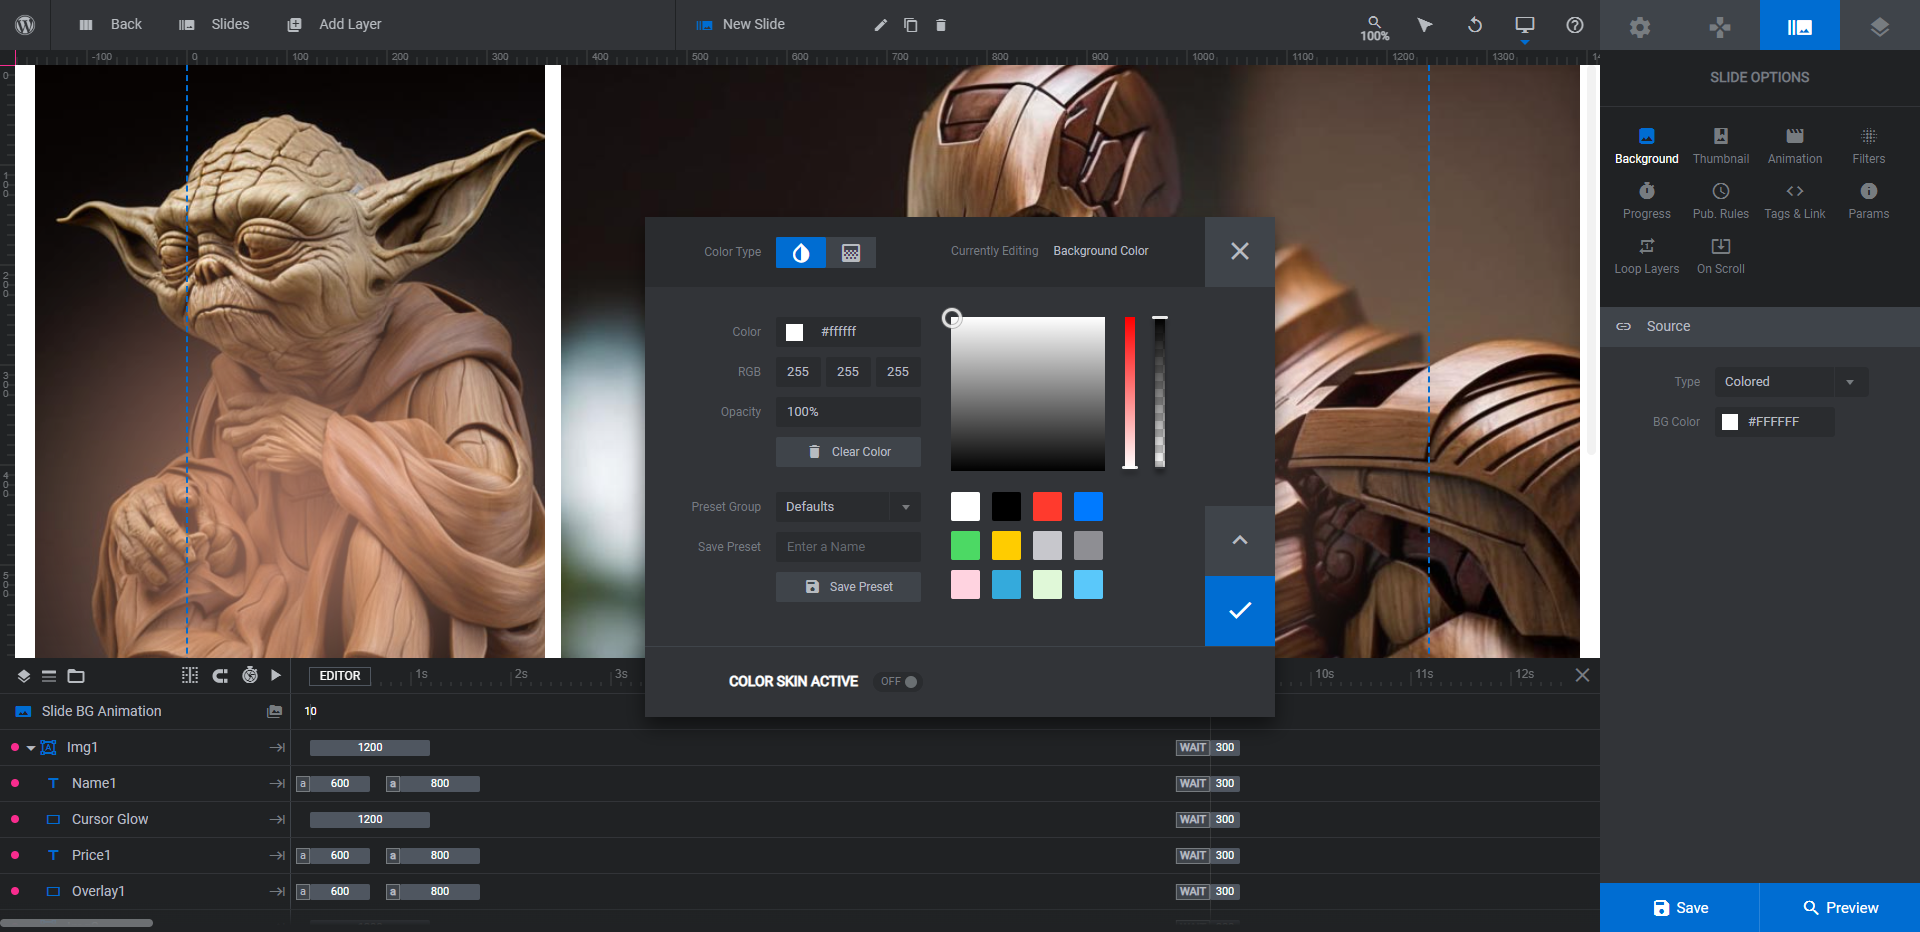This screenshot has width=1920, height=932.
Task: Click the pencil rename slide icon
Action: point(881,25)
